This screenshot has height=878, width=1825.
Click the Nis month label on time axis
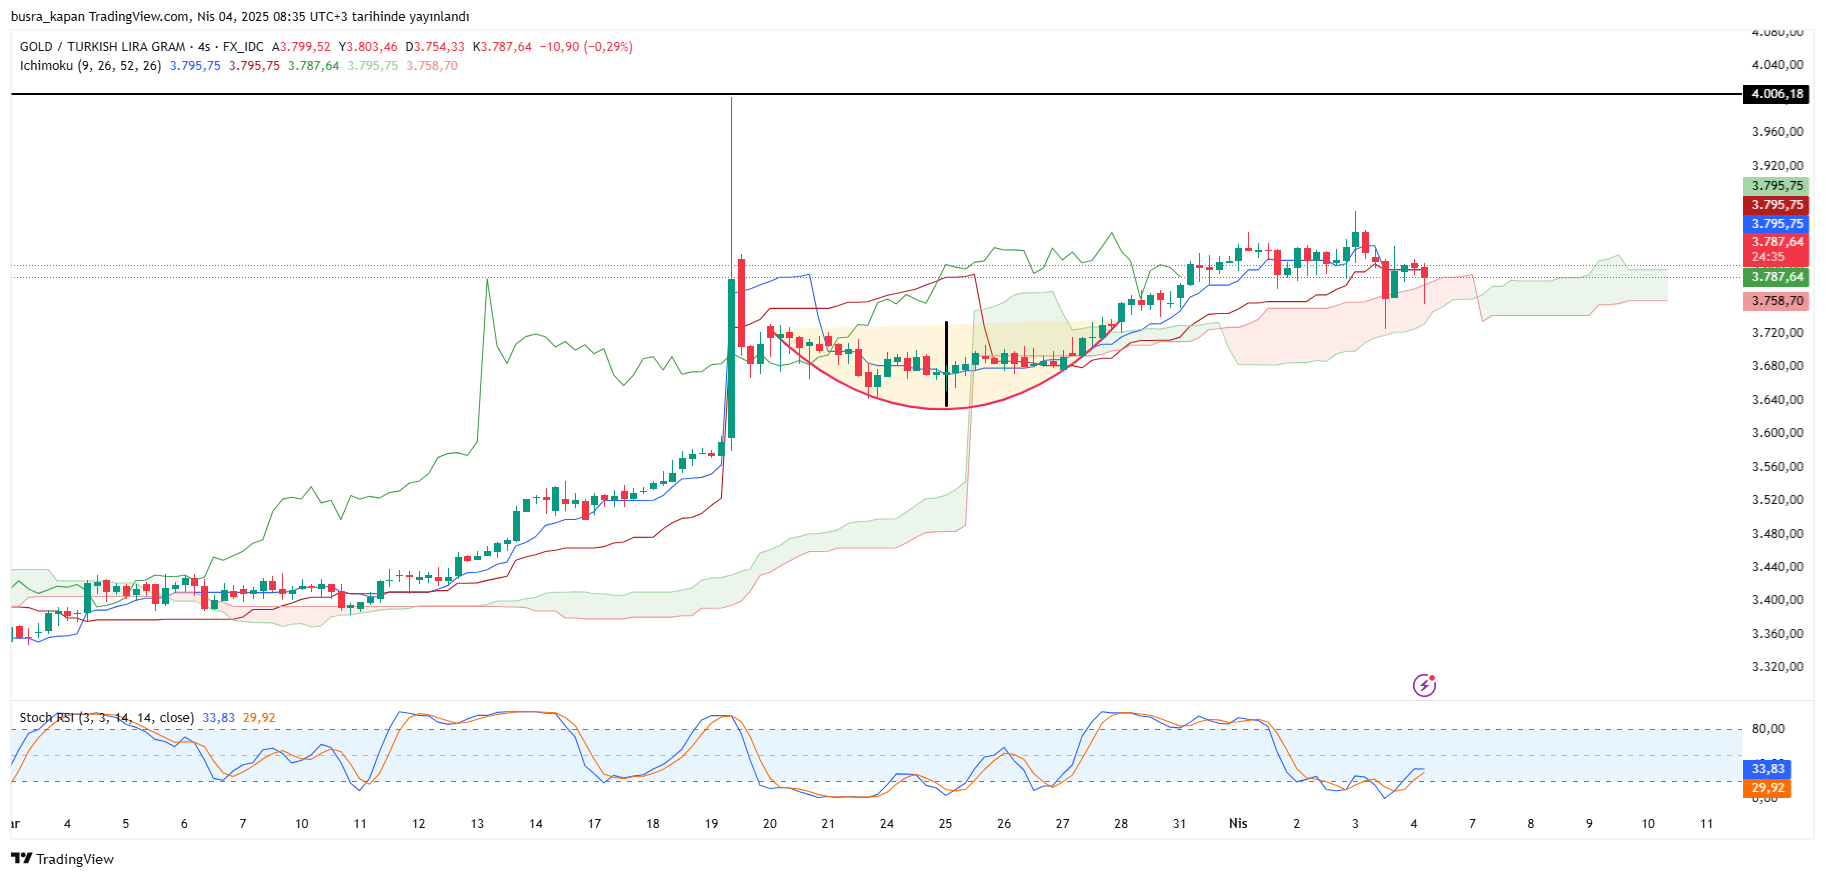pyautogui.click(x=1238, y=824)
